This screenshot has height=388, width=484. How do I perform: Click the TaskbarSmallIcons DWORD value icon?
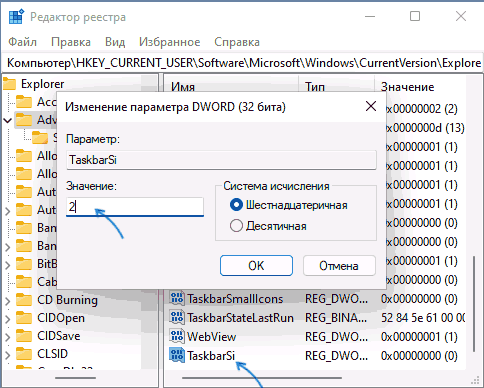[x=177, y=298]
